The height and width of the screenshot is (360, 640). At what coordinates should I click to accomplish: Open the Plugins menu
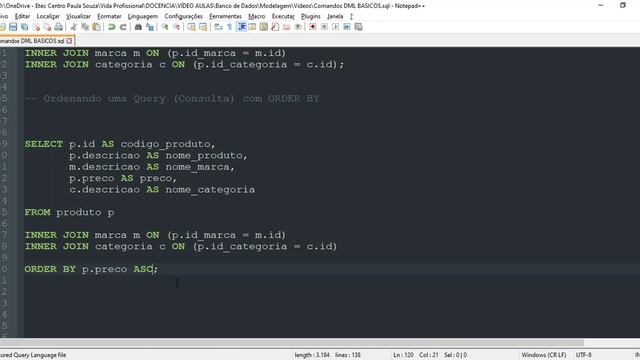[x=311, y=16]
